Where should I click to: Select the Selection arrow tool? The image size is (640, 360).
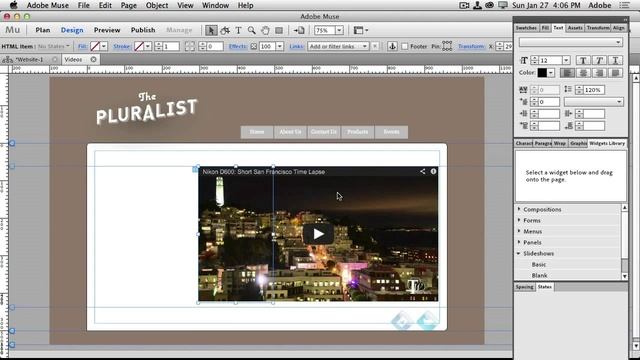pos(211,30)
